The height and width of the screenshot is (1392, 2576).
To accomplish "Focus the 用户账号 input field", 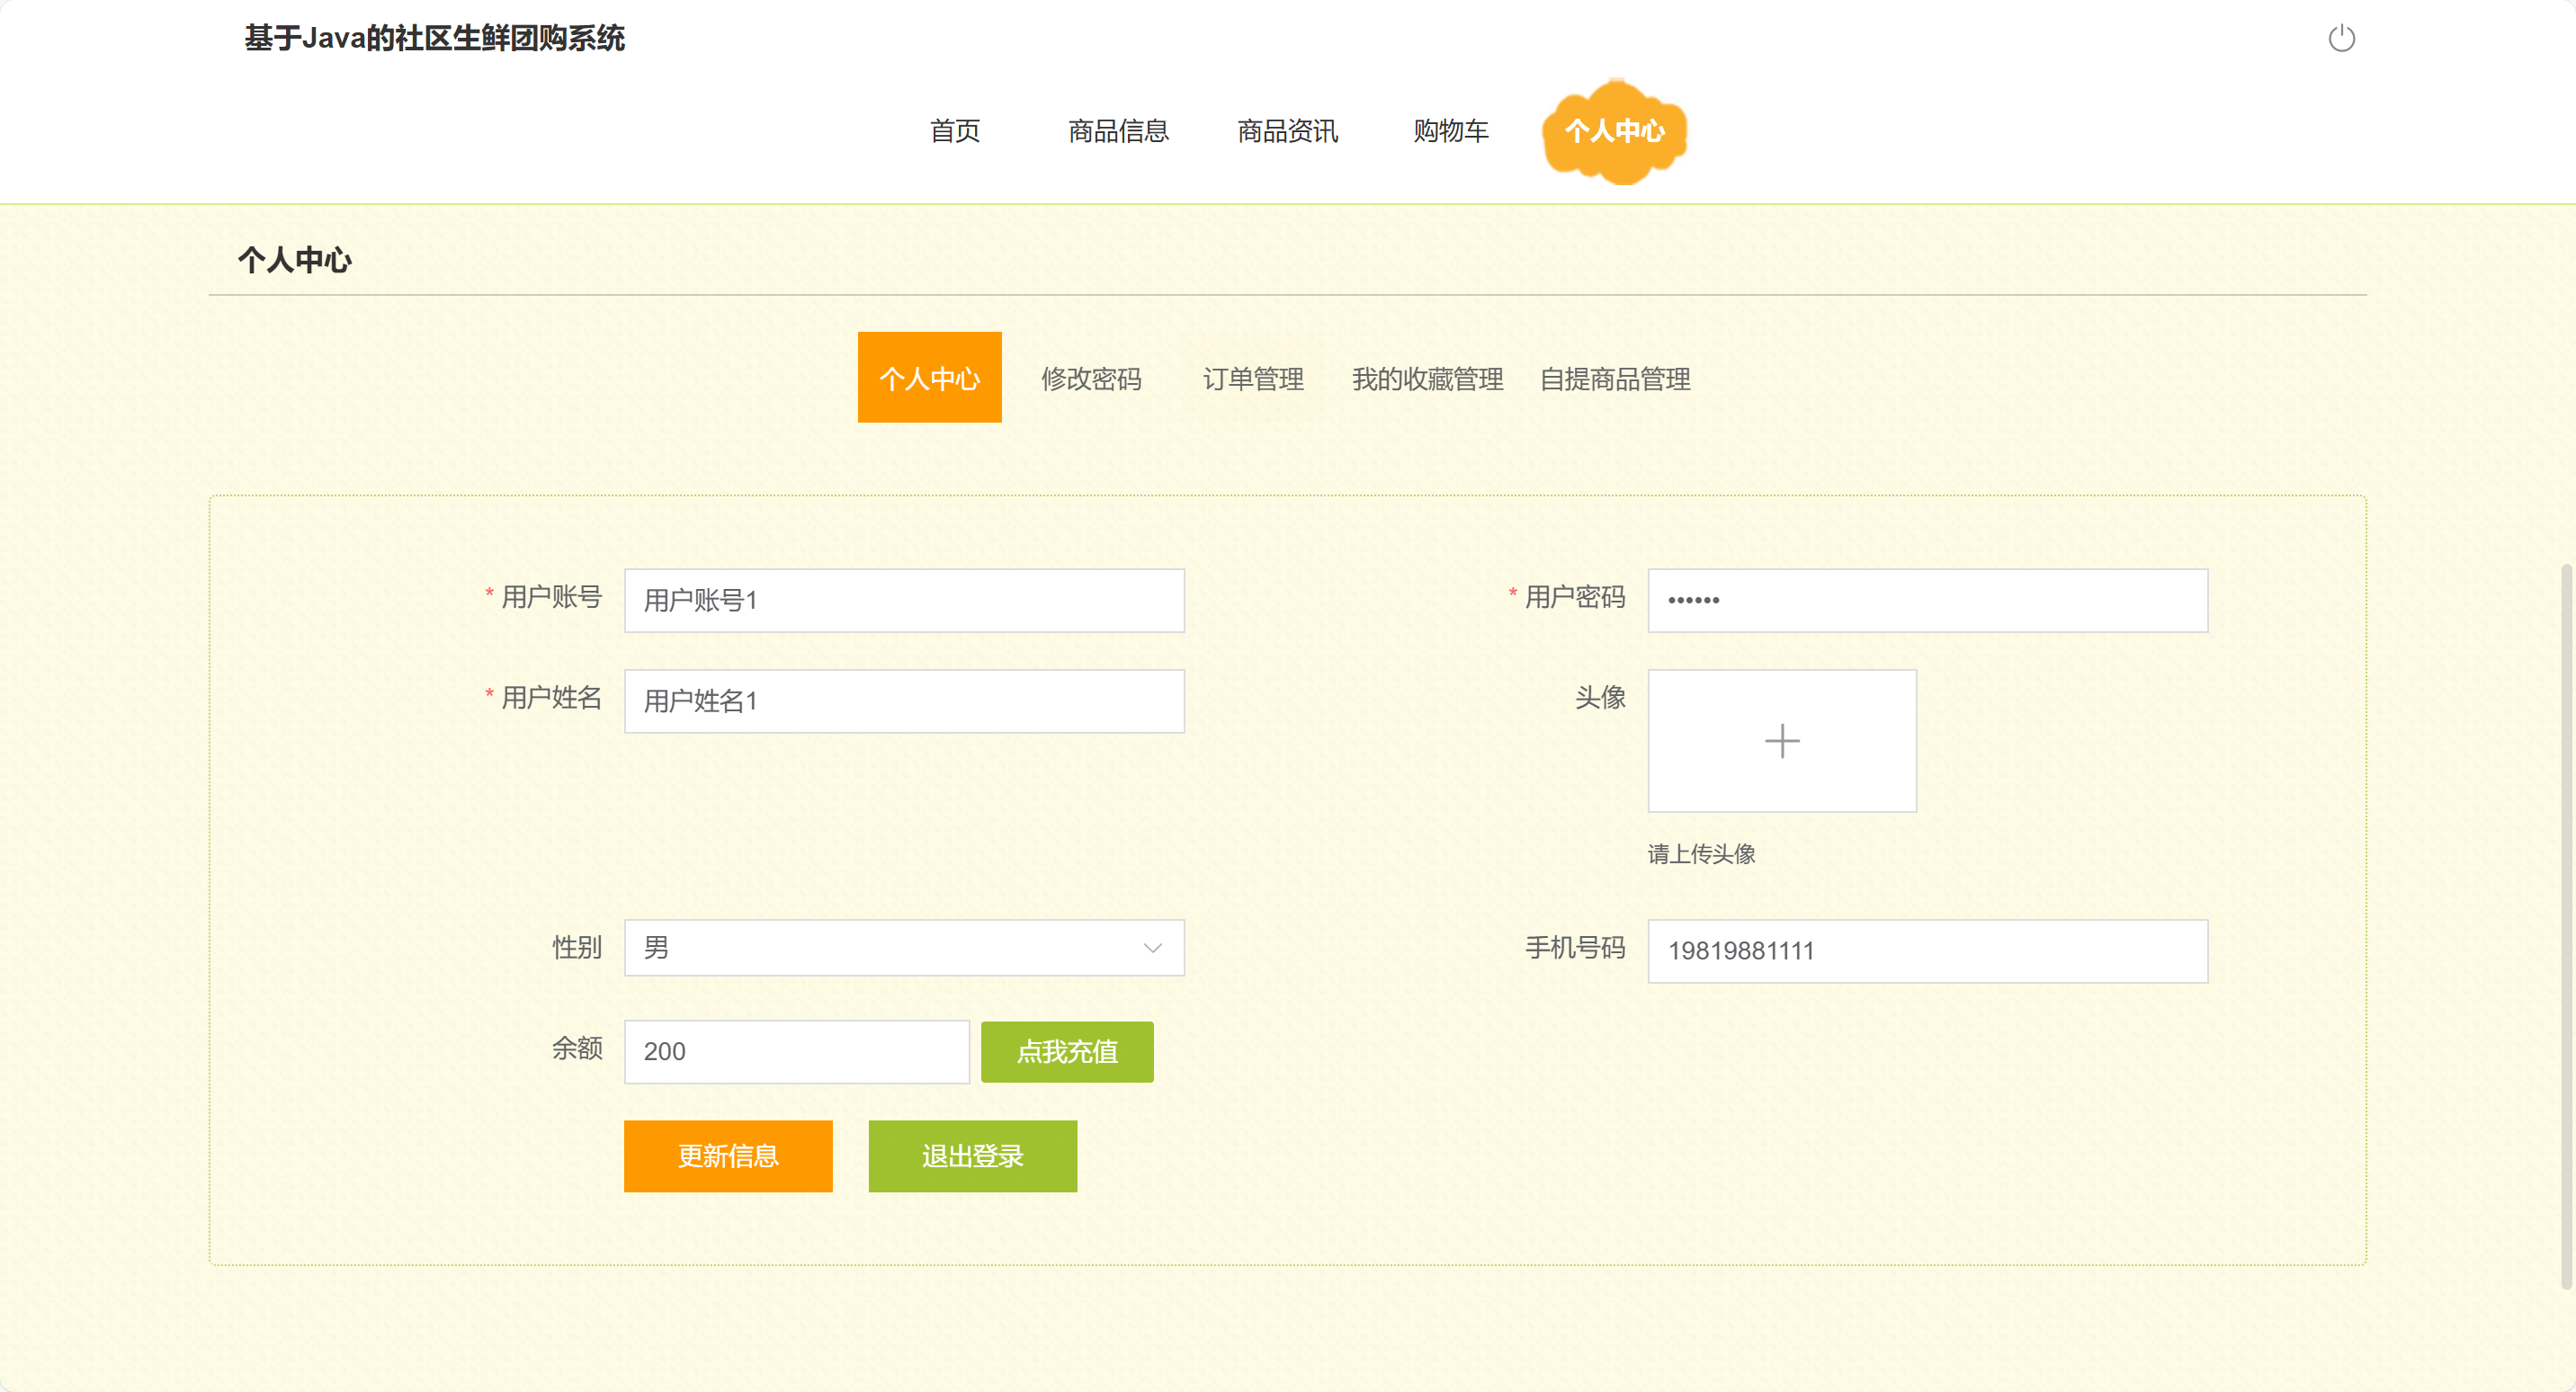I will pyautogui.click(x=904, y=600).
